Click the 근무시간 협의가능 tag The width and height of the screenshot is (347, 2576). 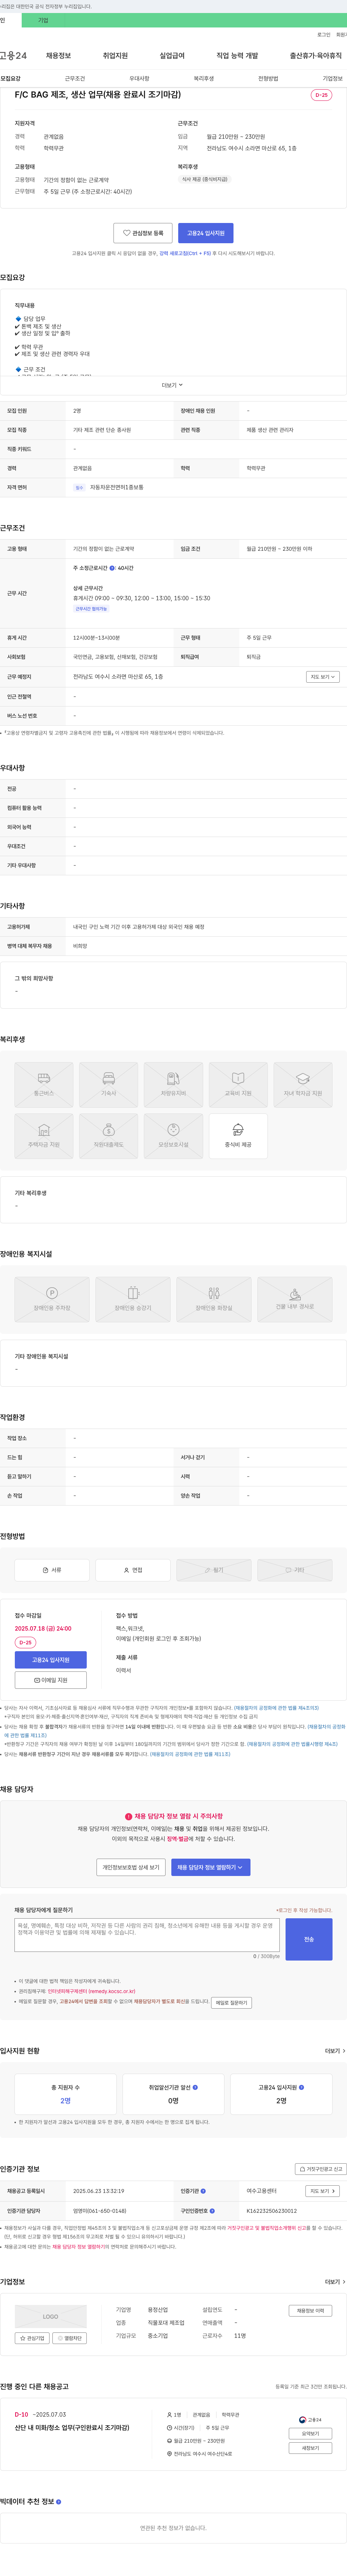91,609
